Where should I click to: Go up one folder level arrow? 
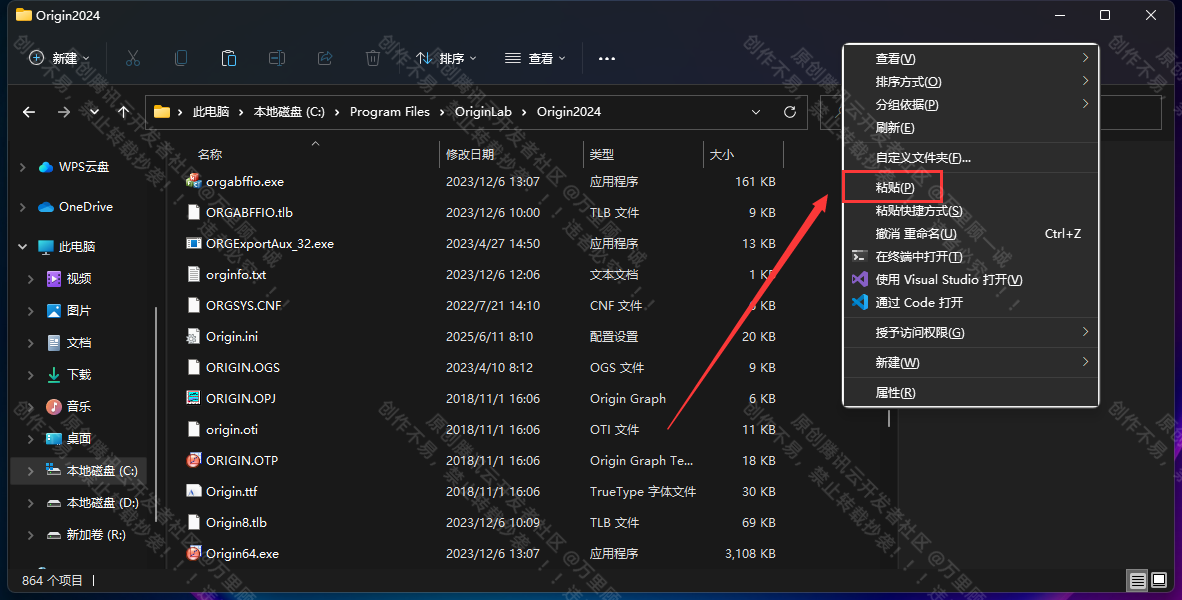pyautogui.click(x=123, y=112)
